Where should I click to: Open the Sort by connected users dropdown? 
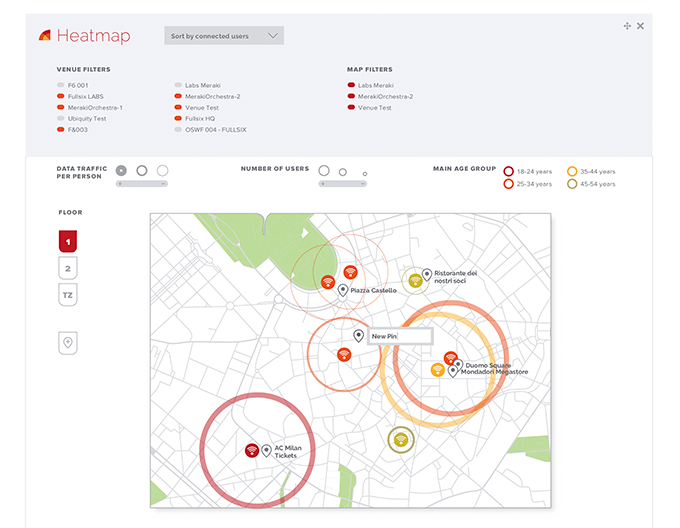(x=224, y=36)
